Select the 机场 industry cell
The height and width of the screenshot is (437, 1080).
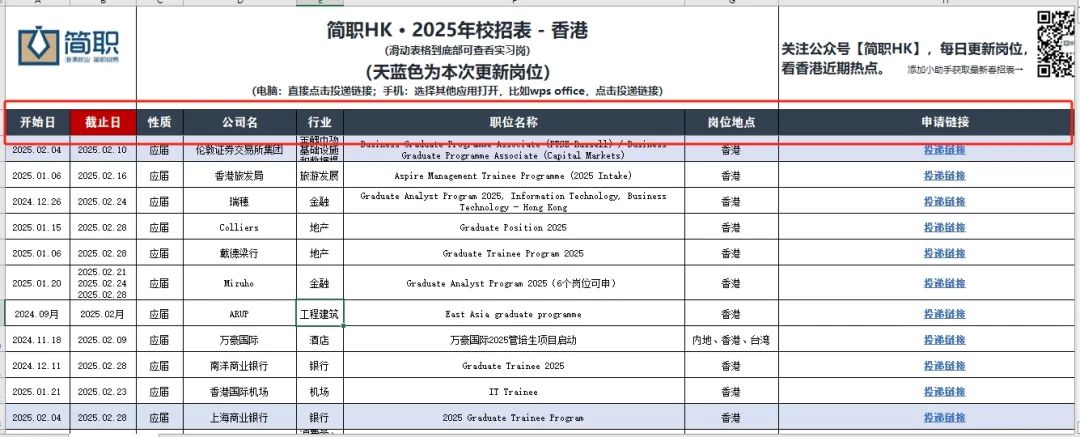[320, 392]
